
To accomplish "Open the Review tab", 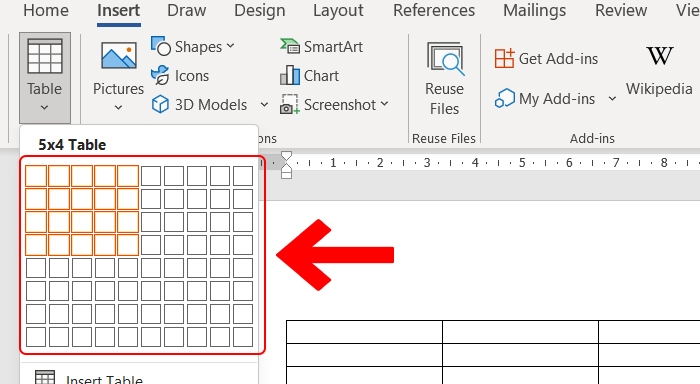I will [x=621, y=10].
